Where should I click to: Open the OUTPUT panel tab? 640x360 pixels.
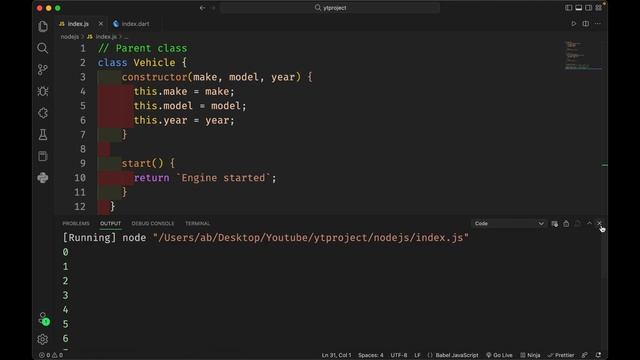[110, 224]
